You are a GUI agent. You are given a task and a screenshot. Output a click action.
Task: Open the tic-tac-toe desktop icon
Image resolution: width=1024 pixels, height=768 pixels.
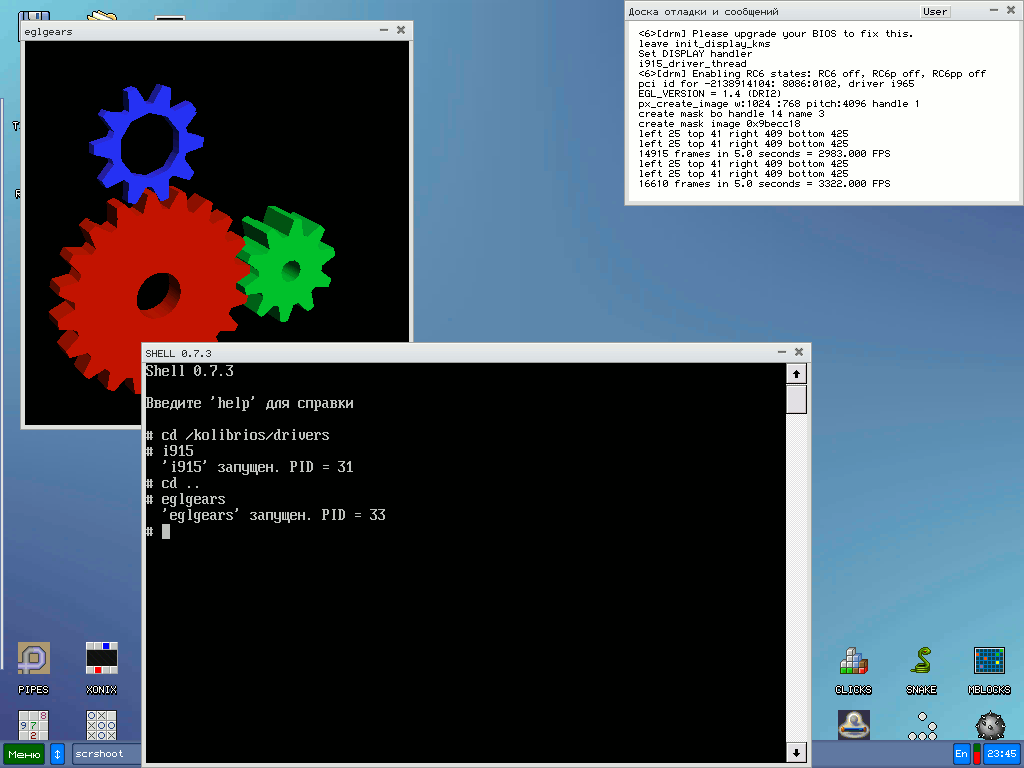click(101, 725)
